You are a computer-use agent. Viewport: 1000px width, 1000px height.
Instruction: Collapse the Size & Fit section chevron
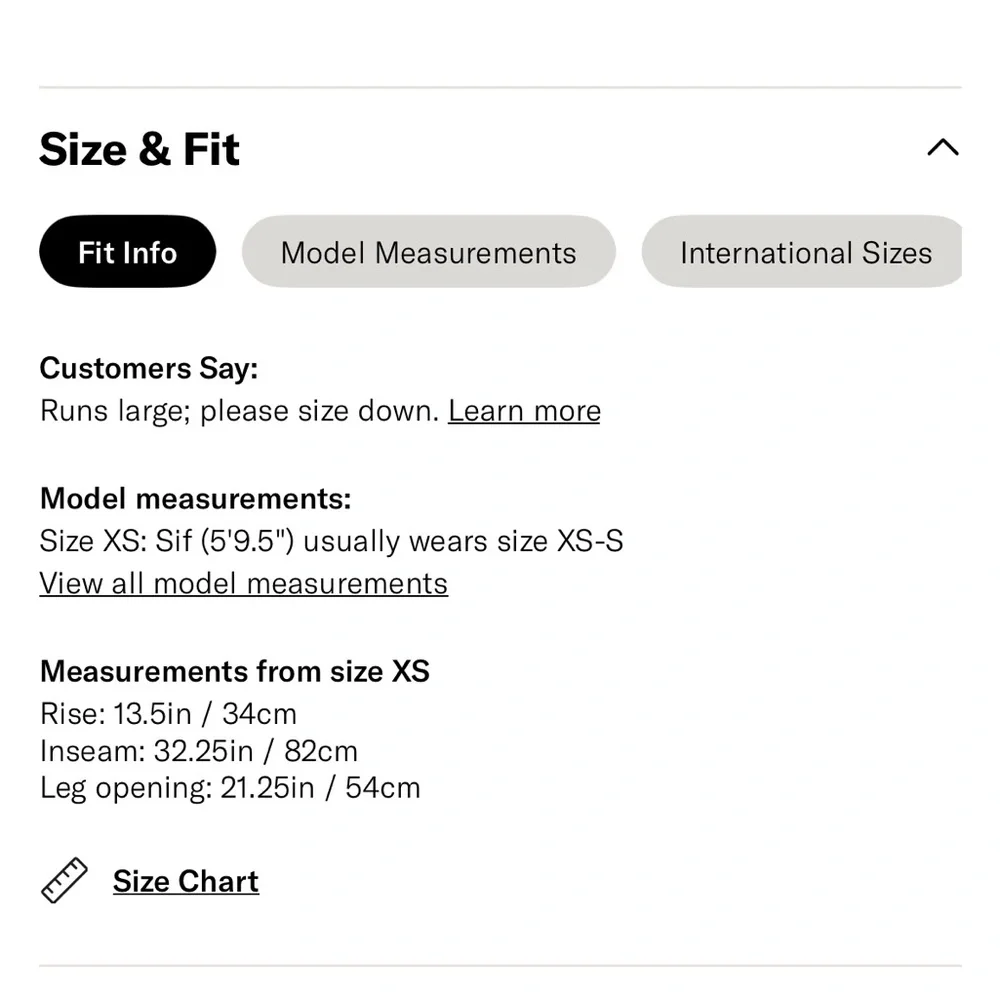[942, 148]
